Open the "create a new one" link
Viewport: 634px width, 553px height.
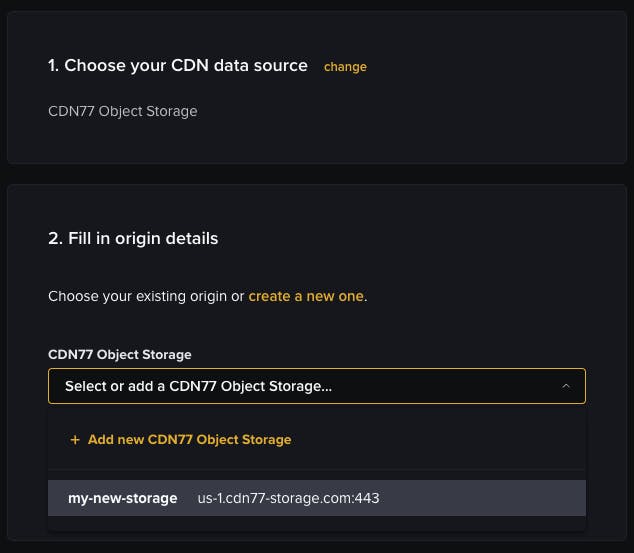coord(306,296)
